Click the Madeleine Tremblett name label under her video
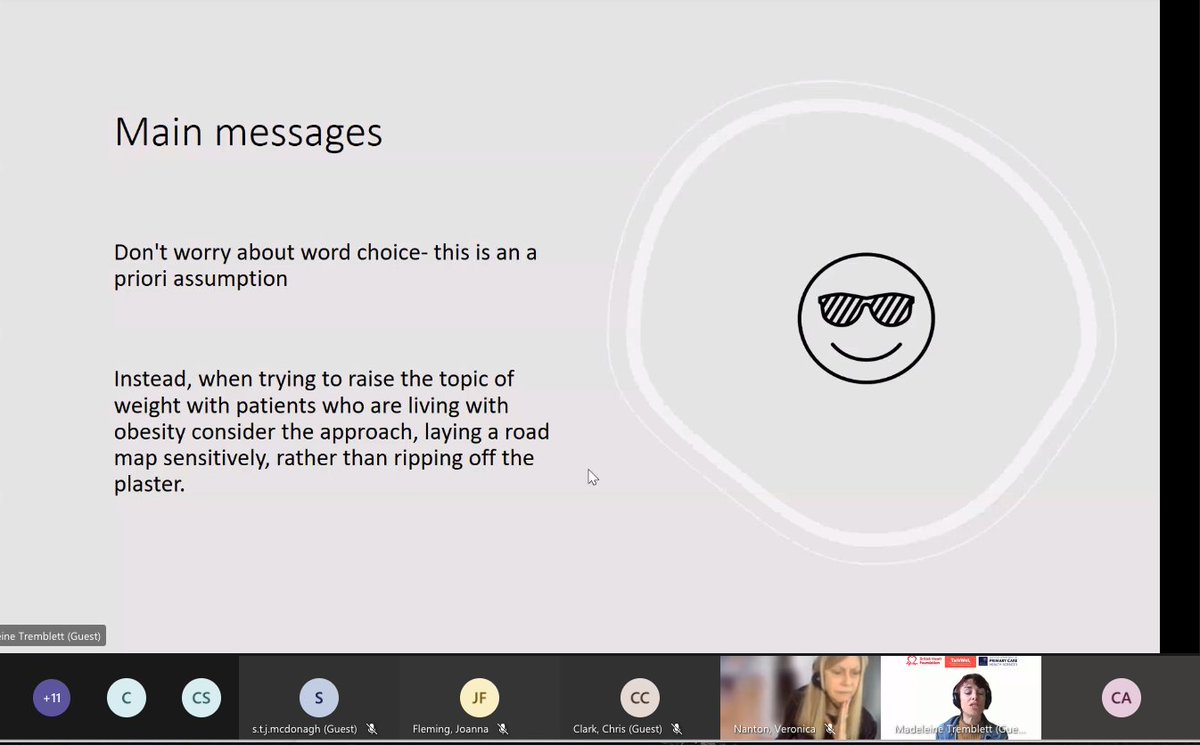Viewport: 1200px width, 745px height. [959, 730]
